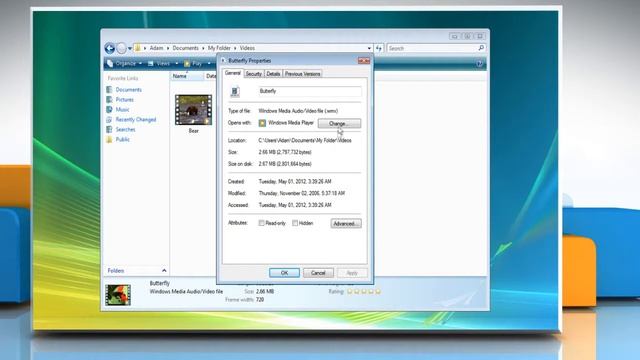Select Adam in the address breadcrumb
640x360 pixels.
click(x=156, y=48)
